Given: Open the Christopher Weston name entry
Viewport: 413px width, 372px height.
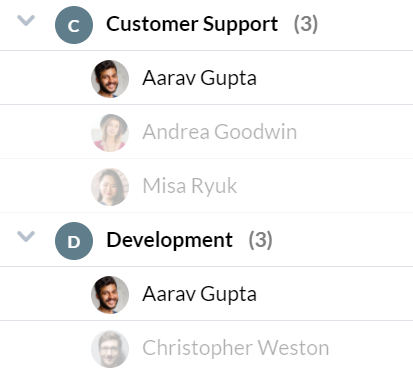Looking at the screenshot, I should 236,348.
